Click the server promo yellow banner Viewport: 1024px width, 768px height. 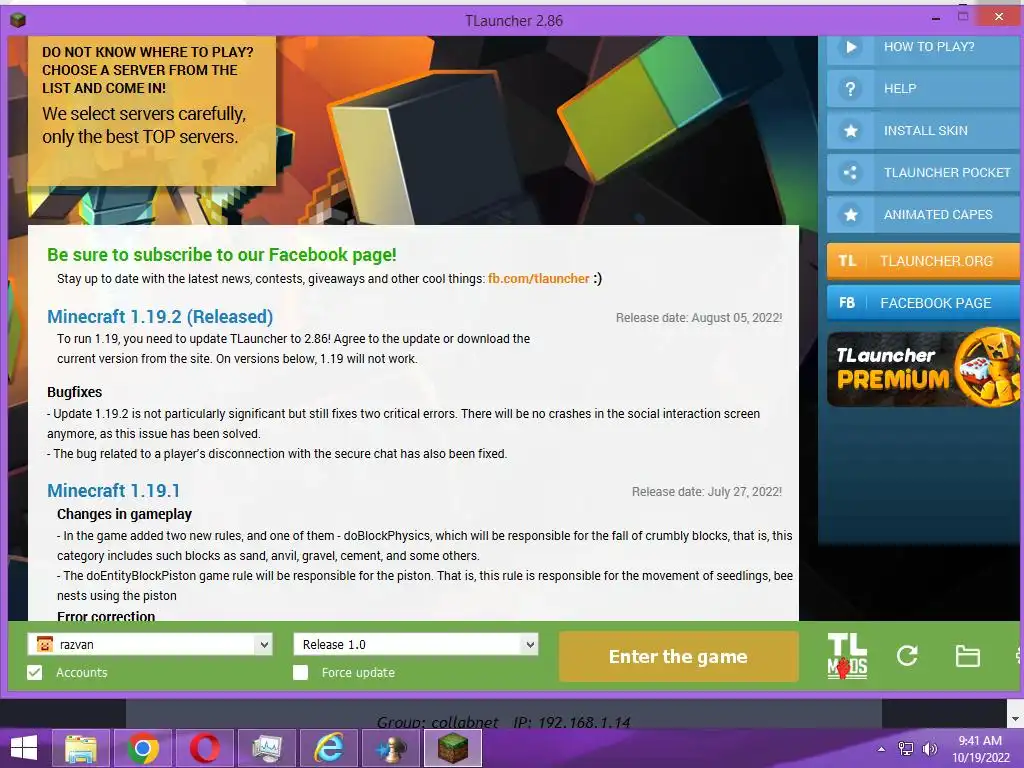(x=152, y=111)
